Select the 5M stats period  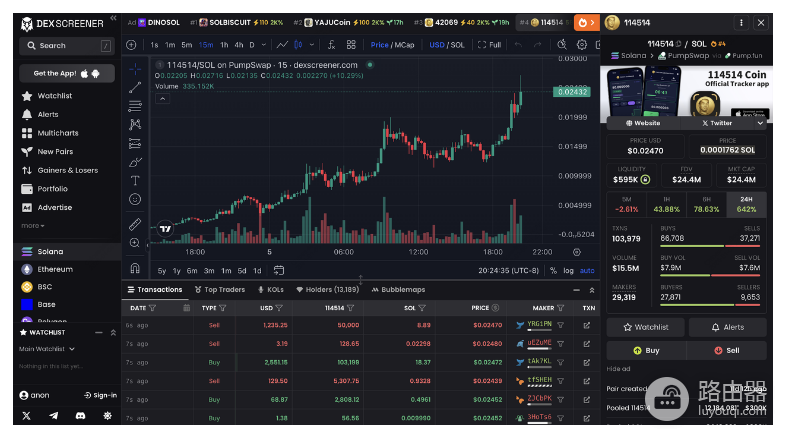(x=626, y=204)
